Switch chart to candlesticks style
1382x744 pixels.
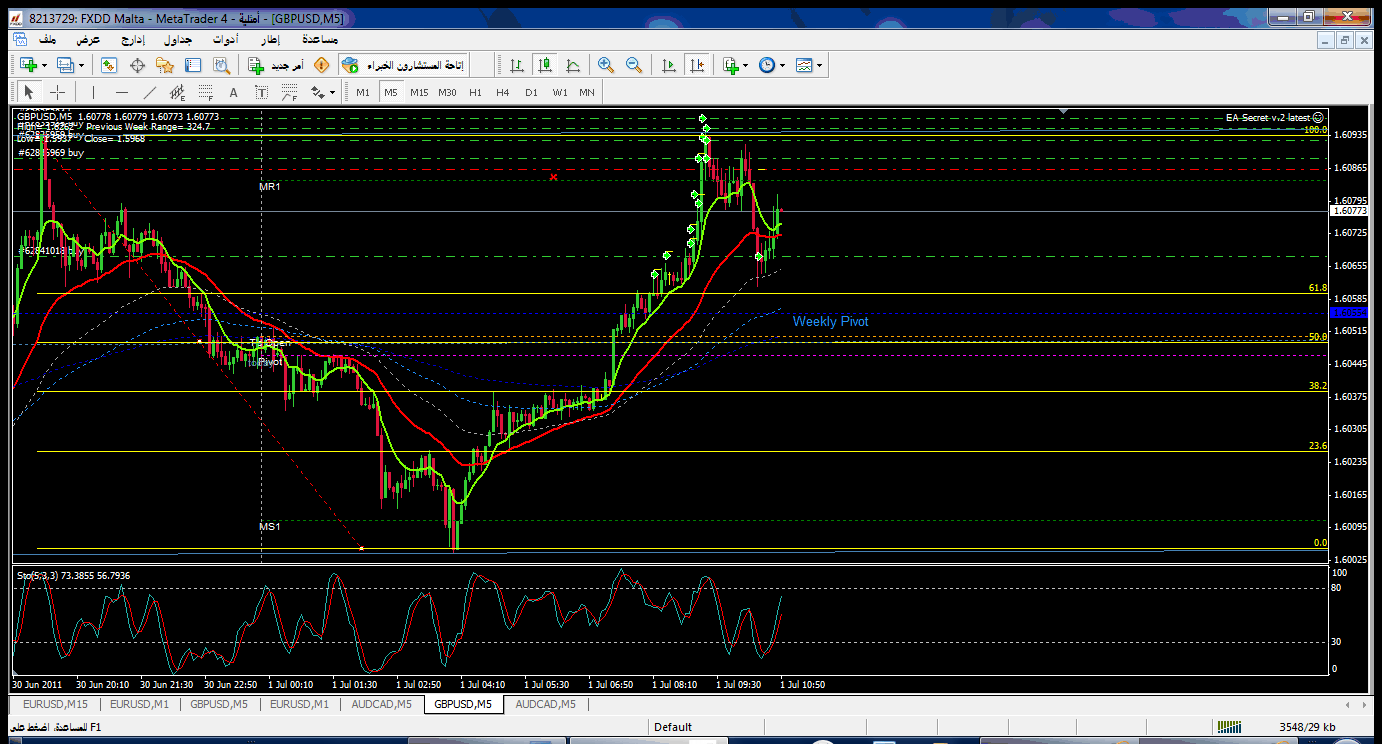[x=545, y=65]
